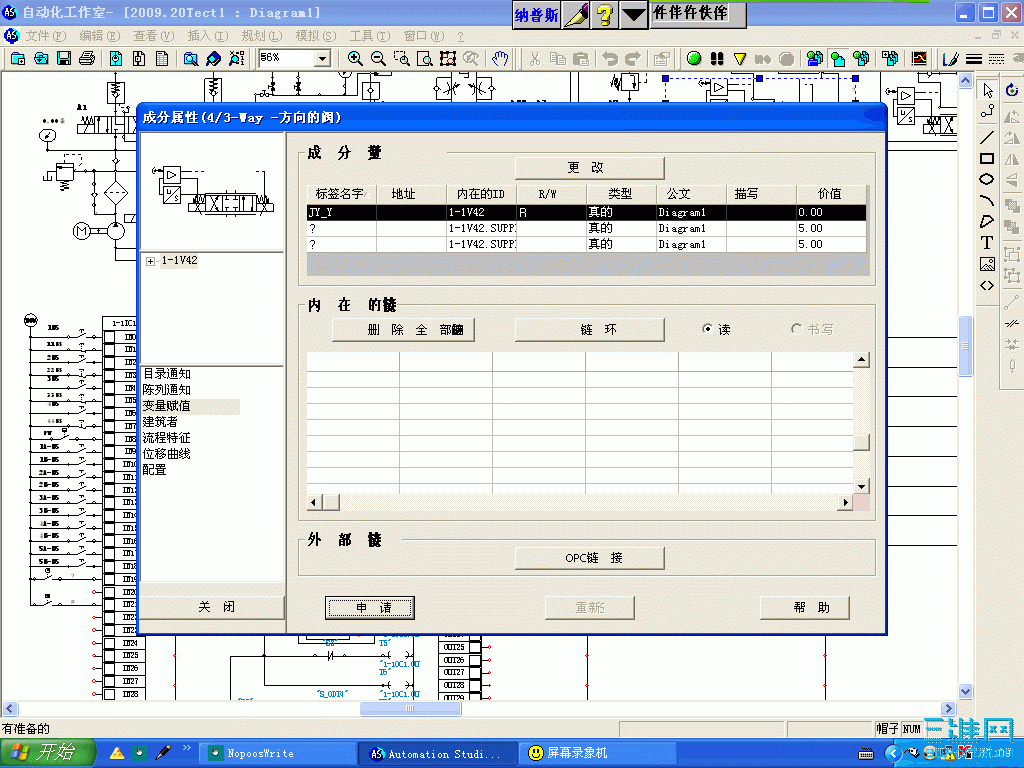Click the Zoom In magnifier icon

pos(355,59)
